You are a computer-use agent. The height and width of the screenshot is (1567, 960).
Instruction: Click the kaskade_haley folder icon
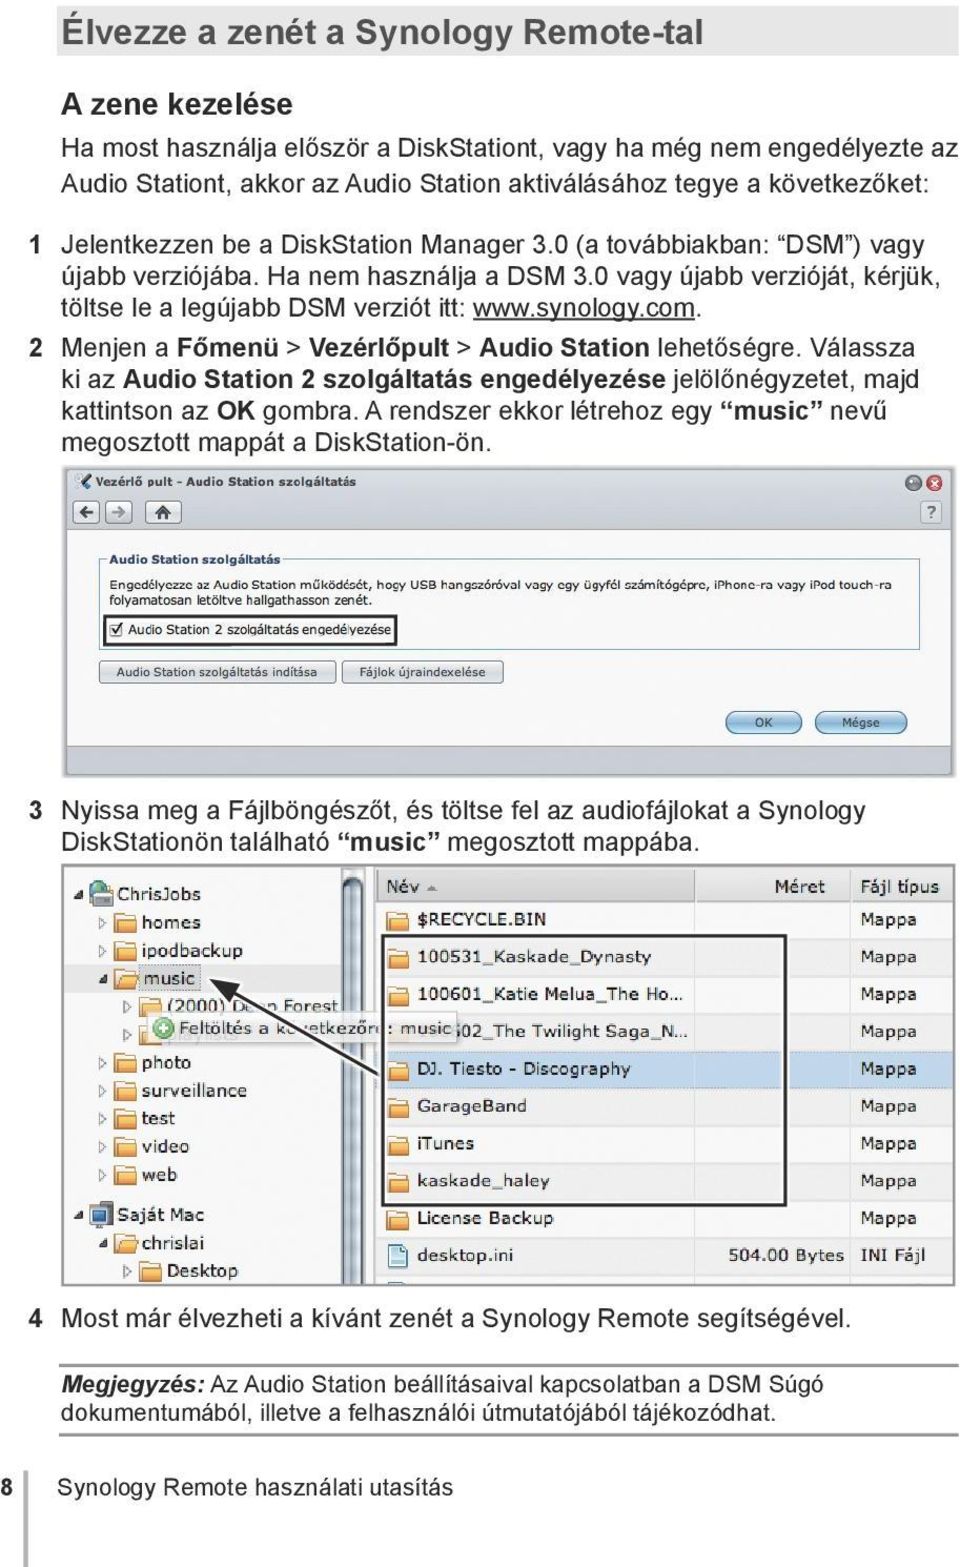(398, 1181)
